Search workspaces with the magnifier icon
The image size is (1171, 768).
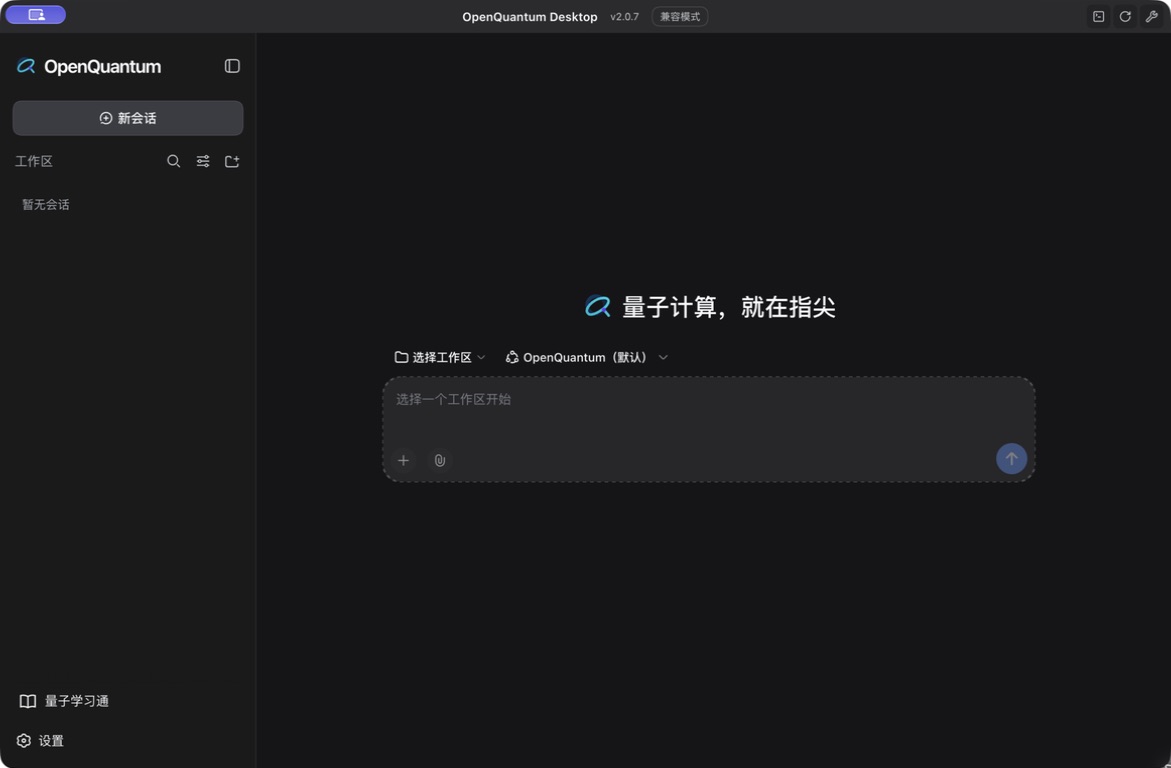pyautogui.click(x=173, y=161)
